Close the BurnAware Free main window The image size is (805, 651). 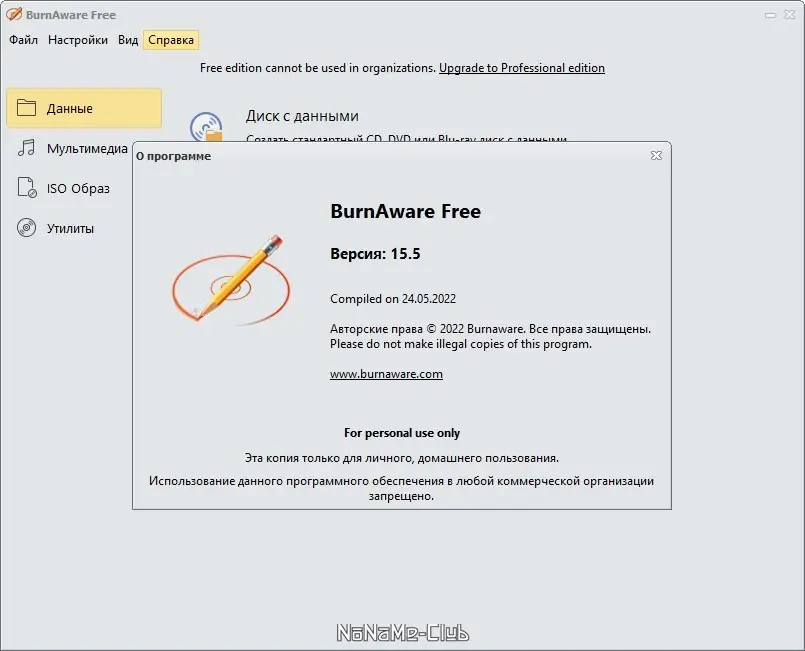(790, 15)
